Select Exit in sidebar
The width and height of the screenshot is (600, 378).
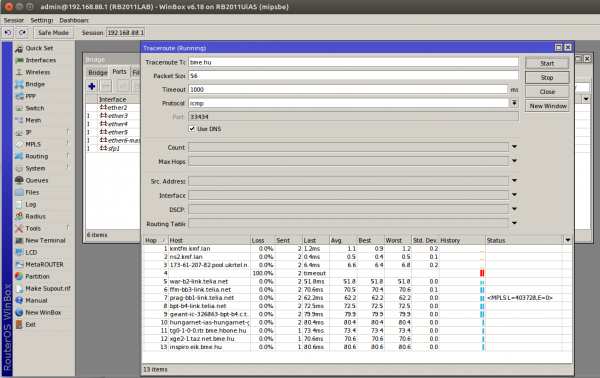(31, 324)
